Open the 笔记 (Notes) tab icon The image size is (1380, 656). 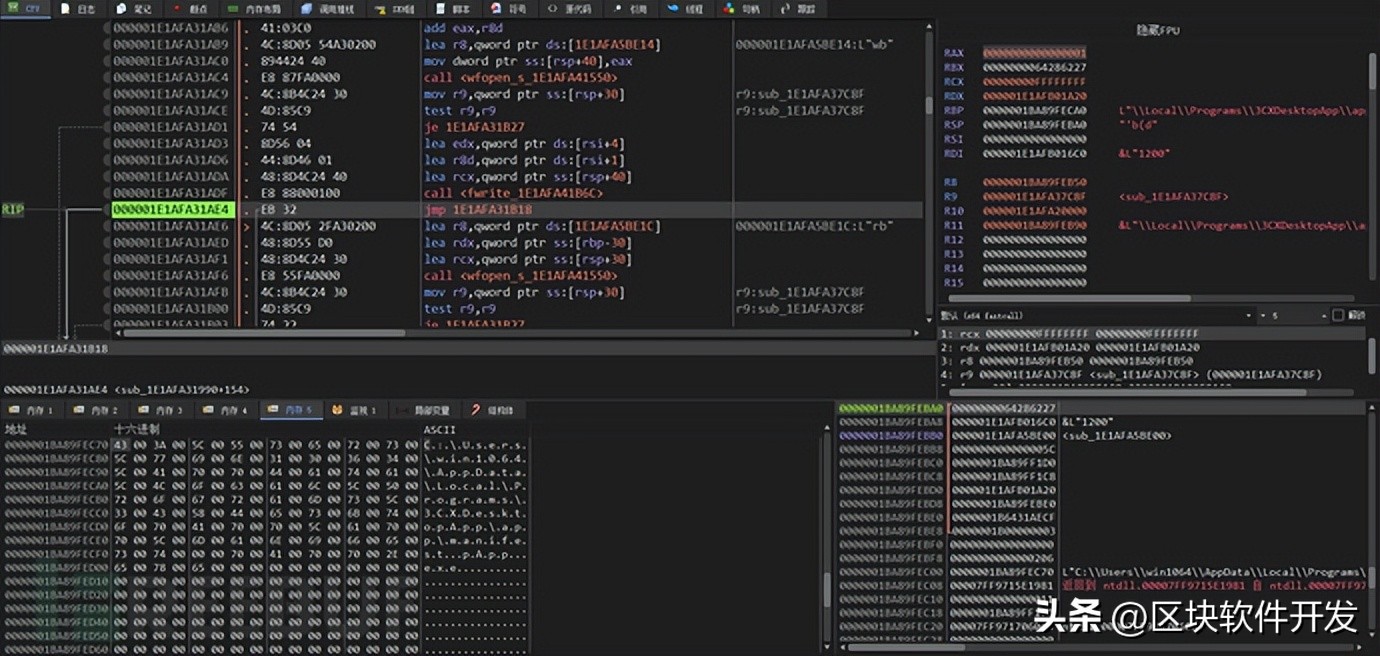point(121,8)
